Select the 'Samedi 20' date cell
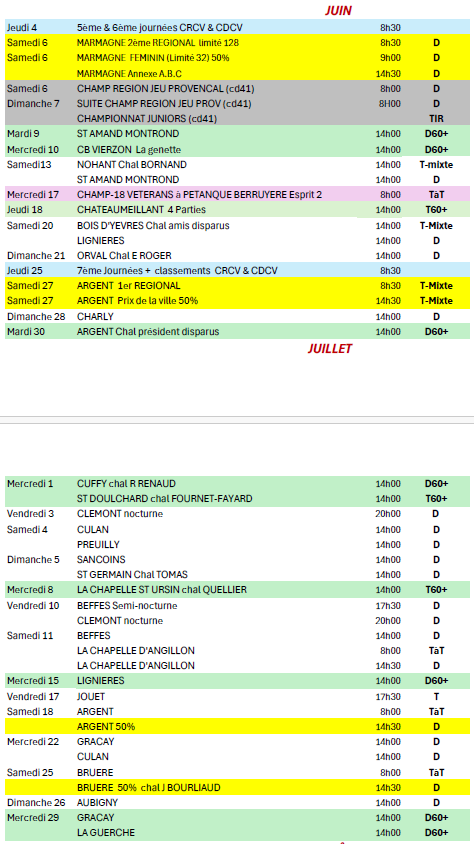474x844 pixels. coord(30,226)
